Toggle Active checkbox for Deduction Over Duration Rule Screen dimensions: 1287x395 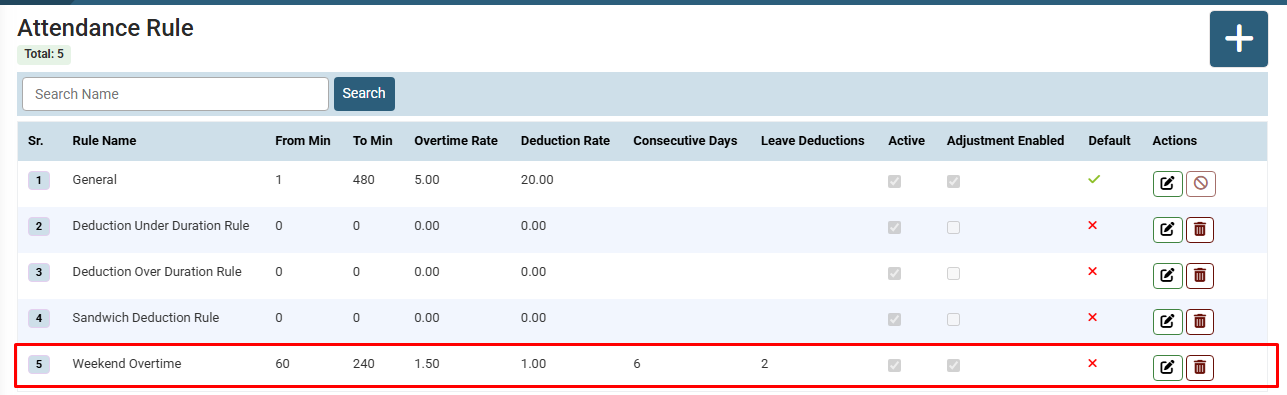pos(895,274)
